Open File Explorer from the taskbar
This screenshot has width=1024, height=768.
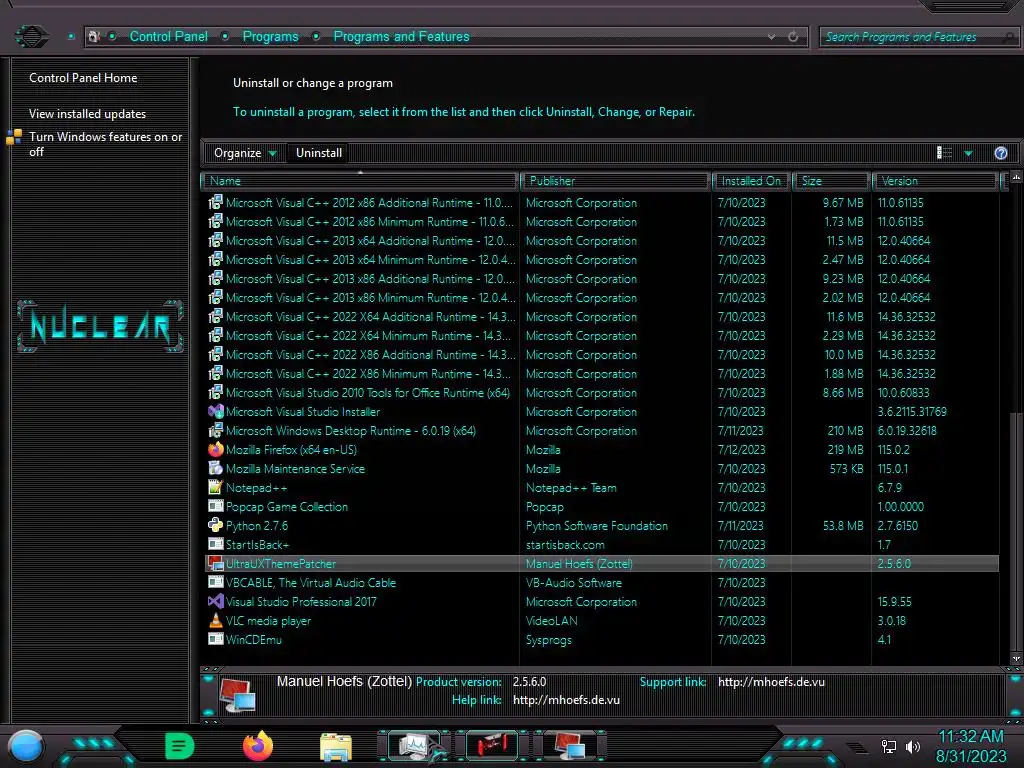pyautogui.click(x=336, y=746)
